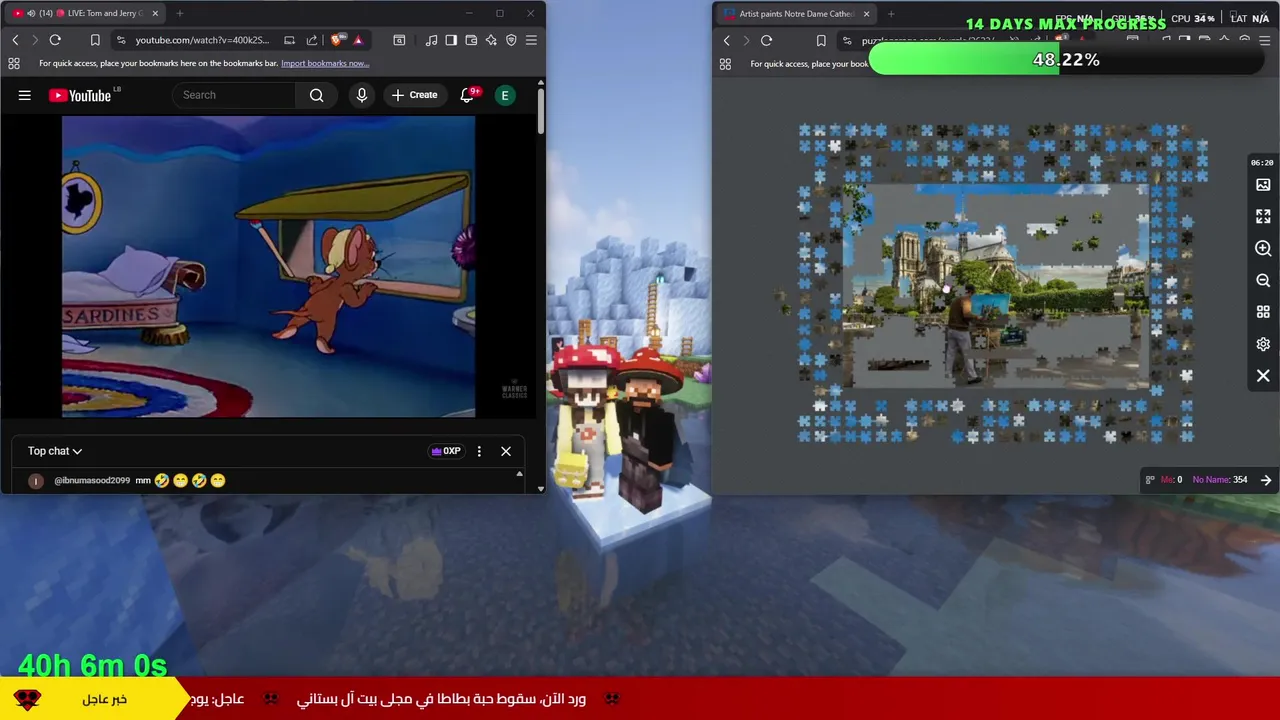
Task: Start voice search with microphone icon
Action: (362, 95)
